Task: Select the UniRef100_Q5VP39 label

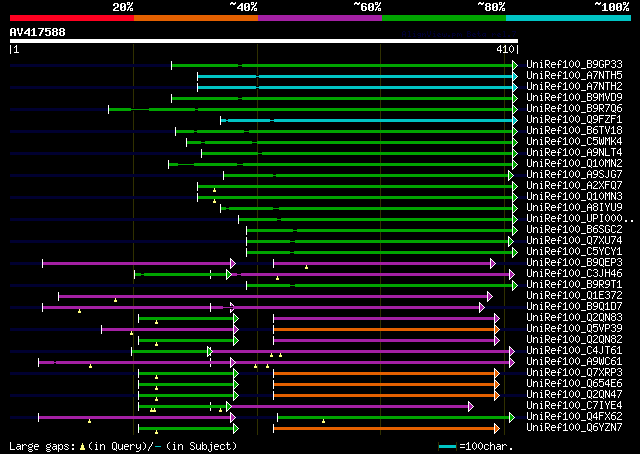Action: point(574,329)
